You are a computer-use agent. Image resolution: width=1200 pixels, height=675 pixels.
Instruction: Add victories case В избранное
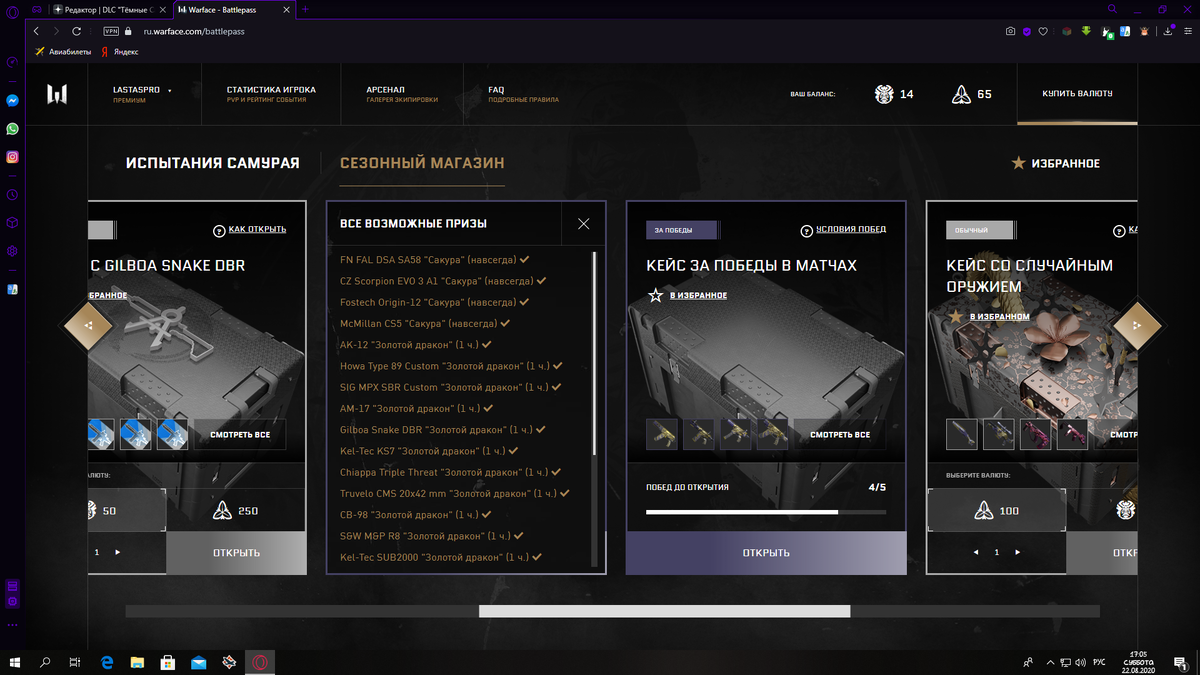pos(698,295)
